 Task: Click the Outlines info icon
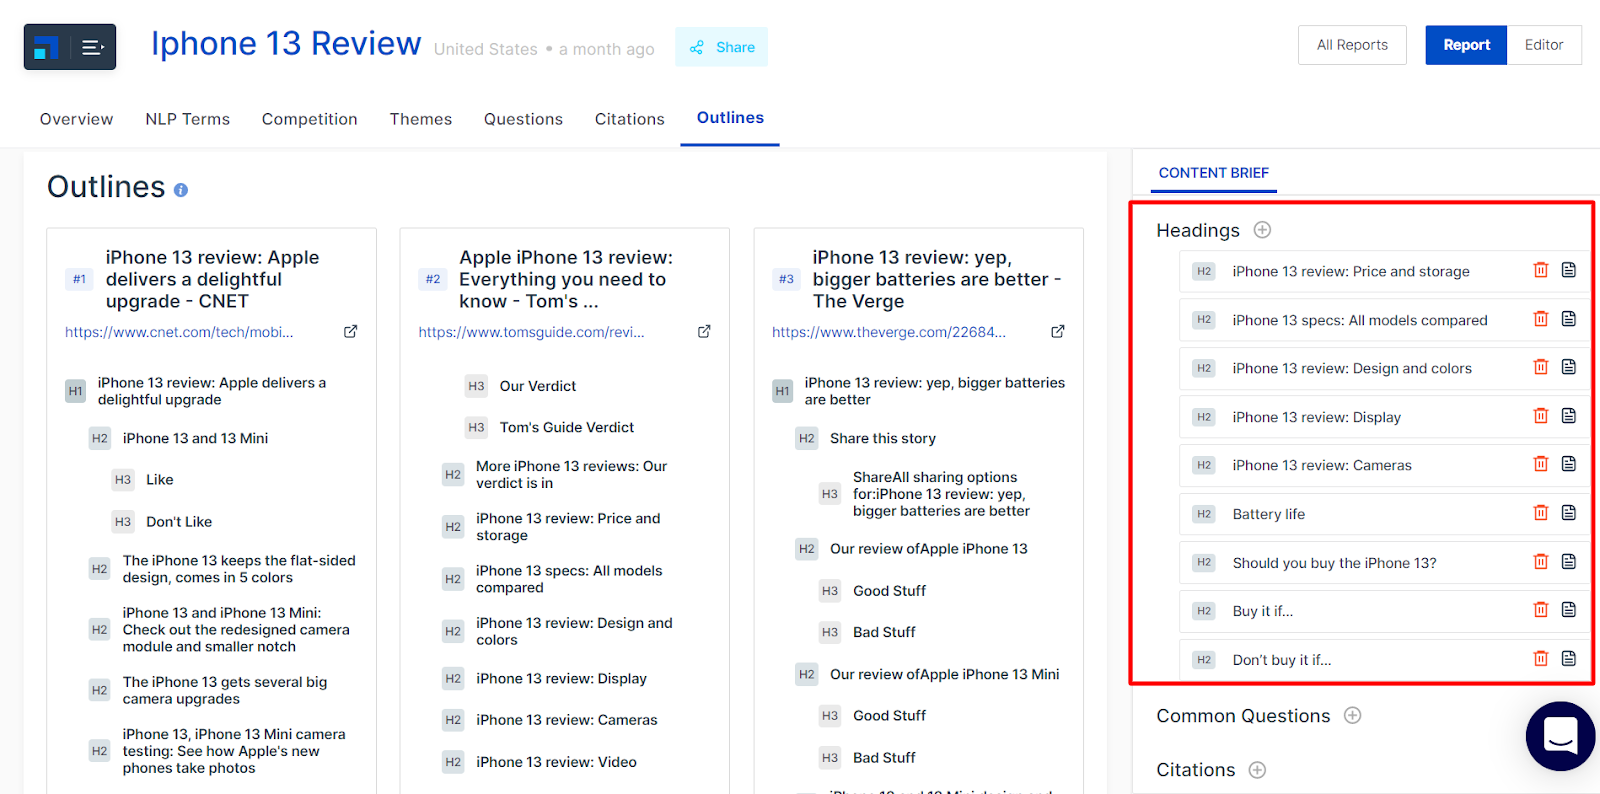coord(181,190)
